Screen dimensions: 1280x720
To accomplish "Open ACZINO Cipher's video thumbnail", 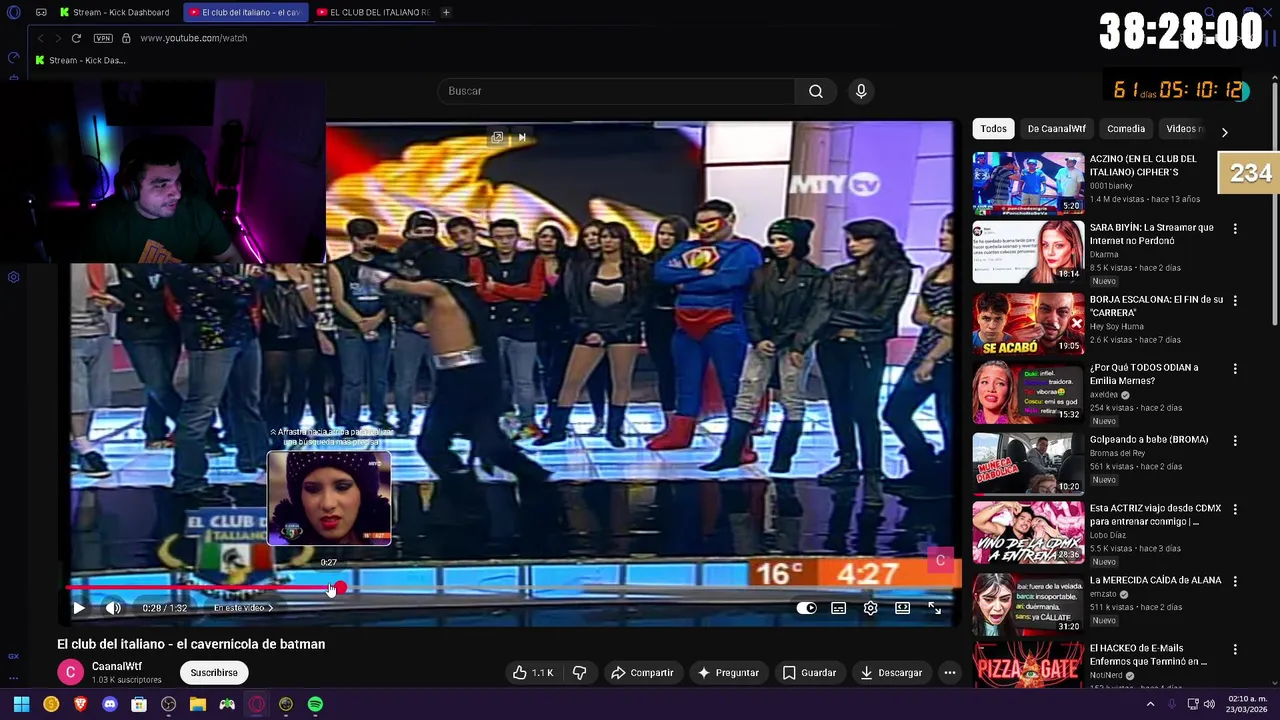I will coord(1028,183).
